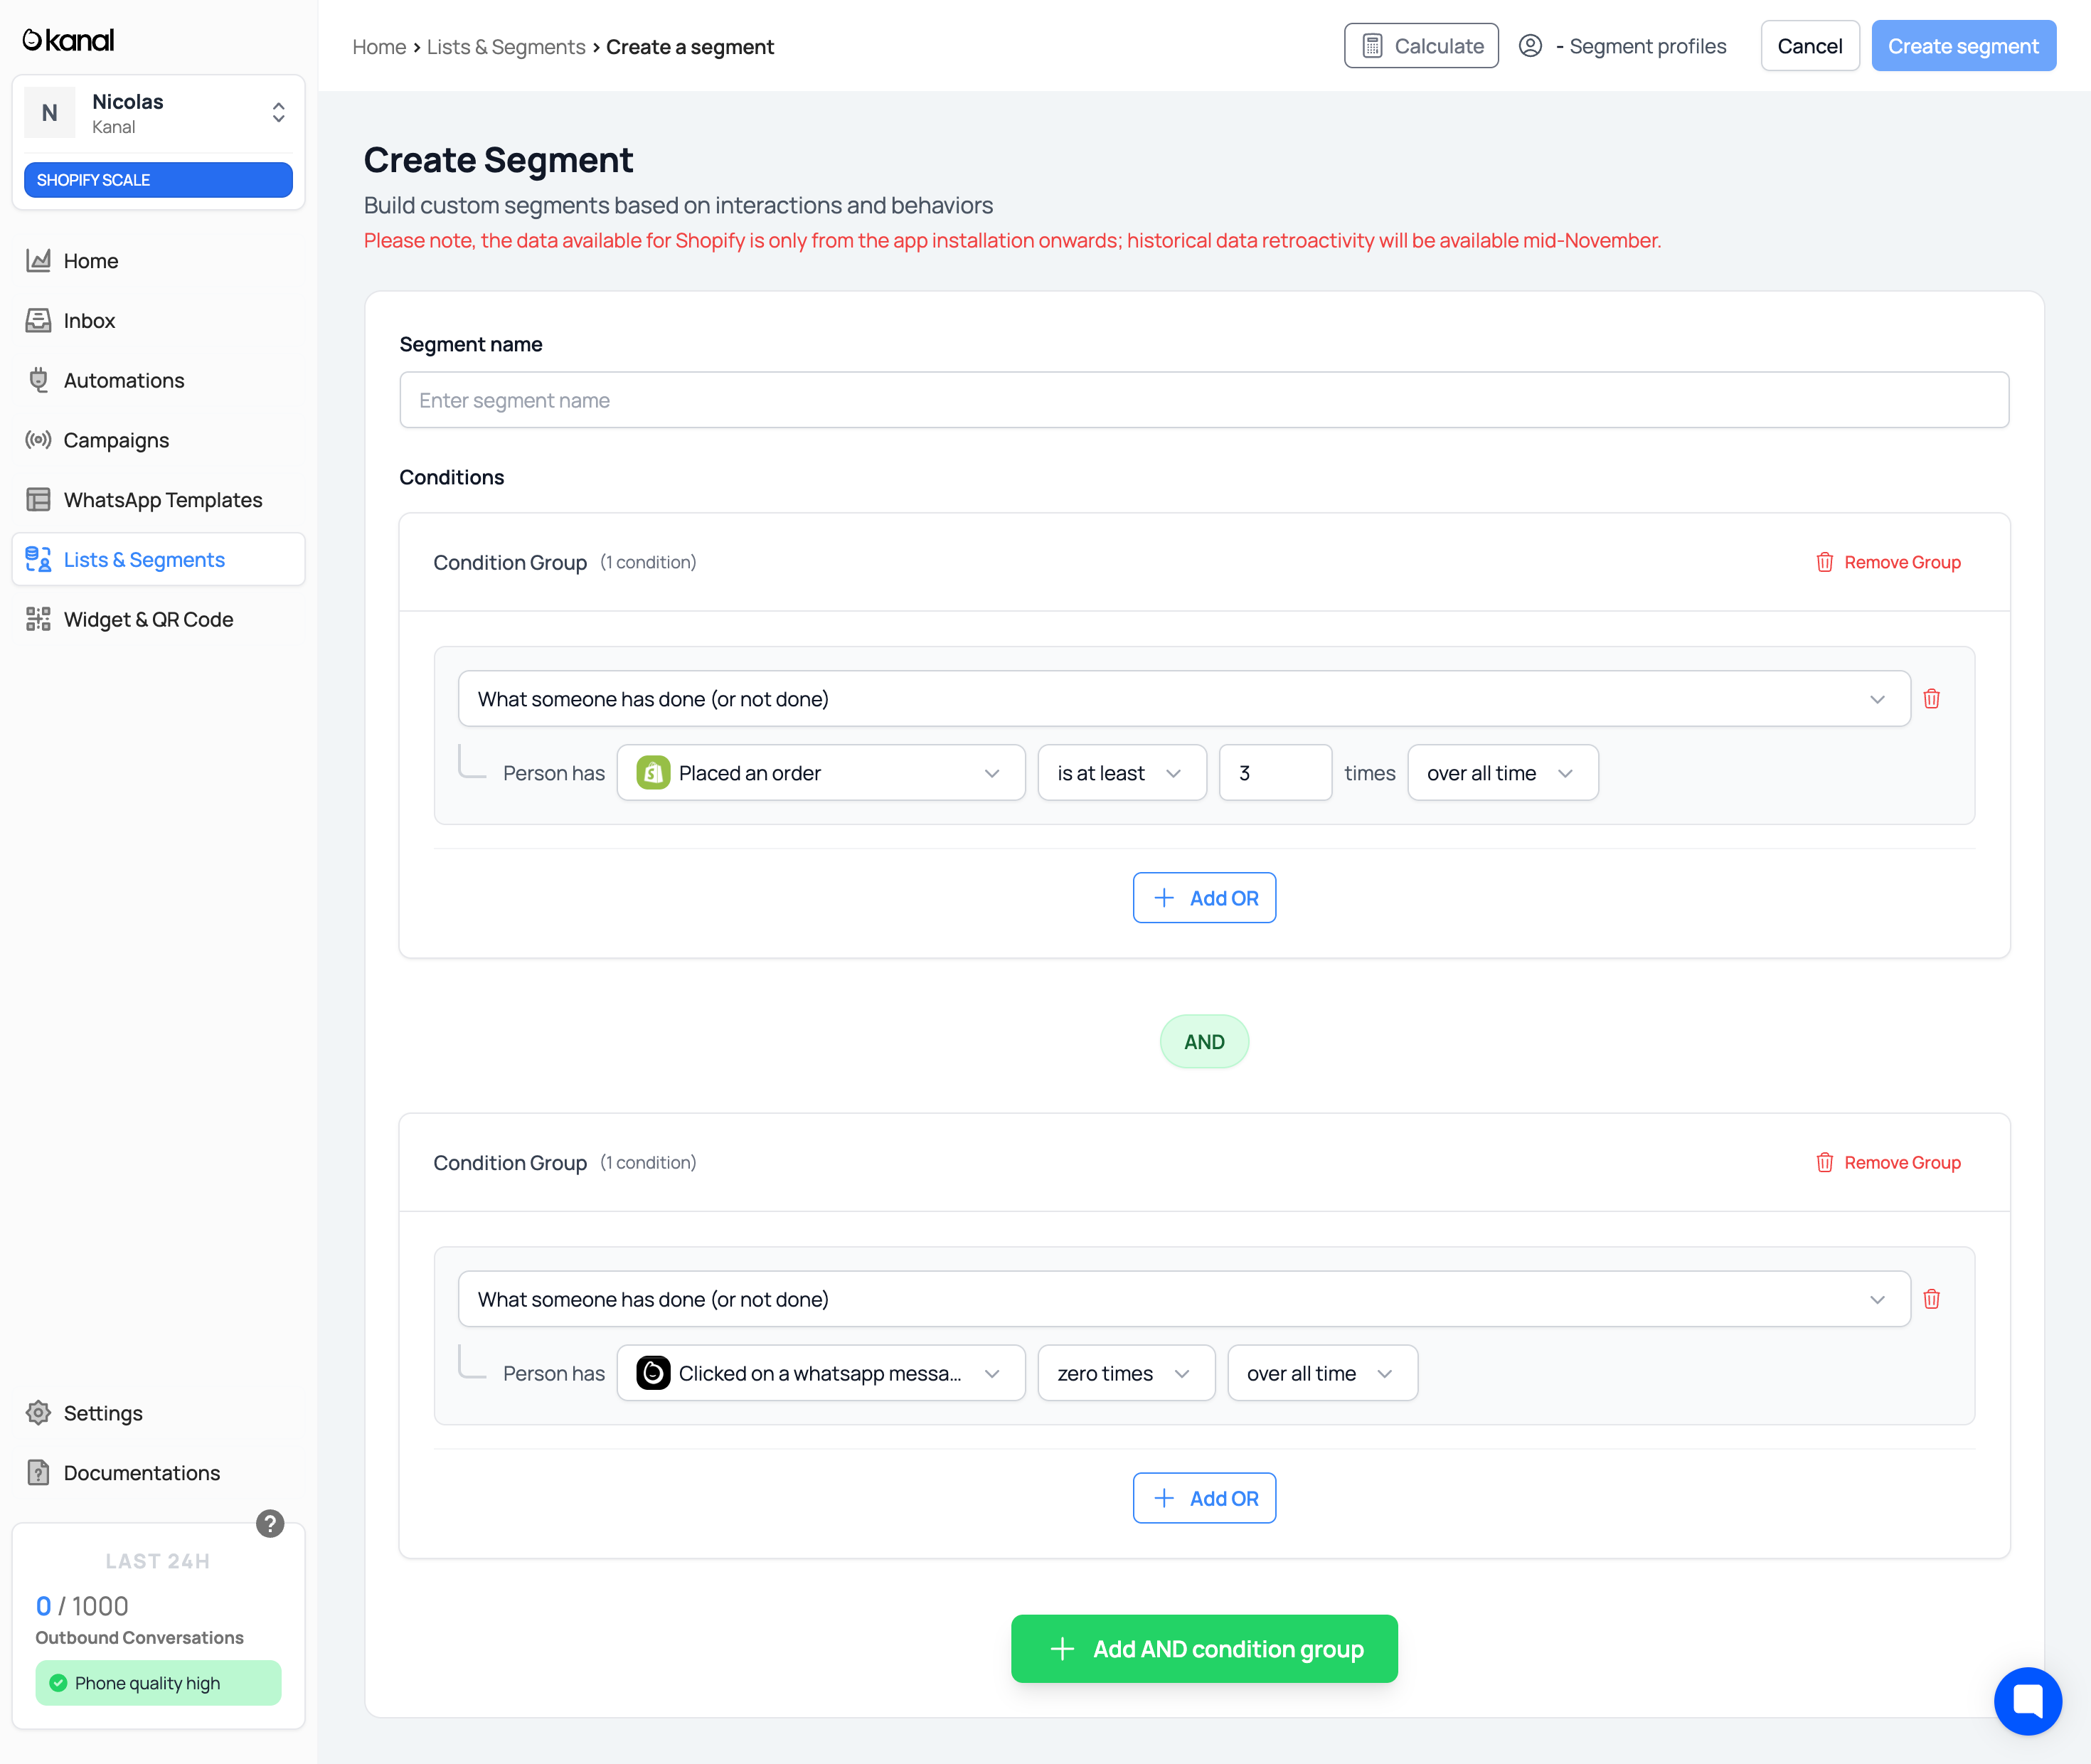Image resolution: width=2091 pixels, height=1764 pixels.
Task: Go to the Inbox page
Action: pos(89,321)
